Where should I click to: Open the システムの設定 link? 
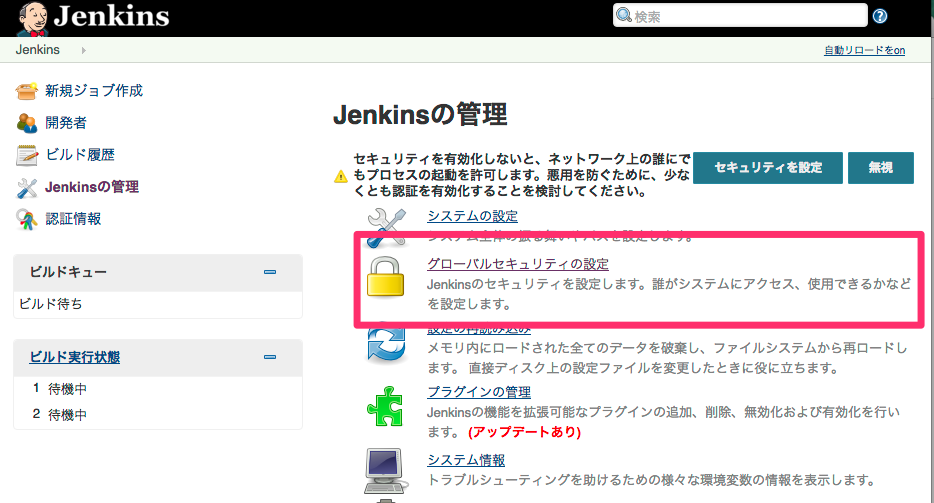[x=472, y=216]
